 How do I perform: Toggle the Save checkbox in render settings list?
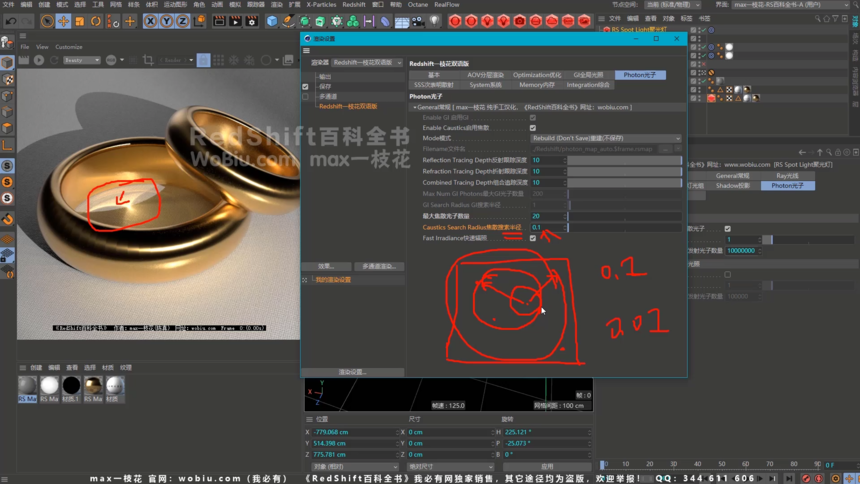[305, 87]
